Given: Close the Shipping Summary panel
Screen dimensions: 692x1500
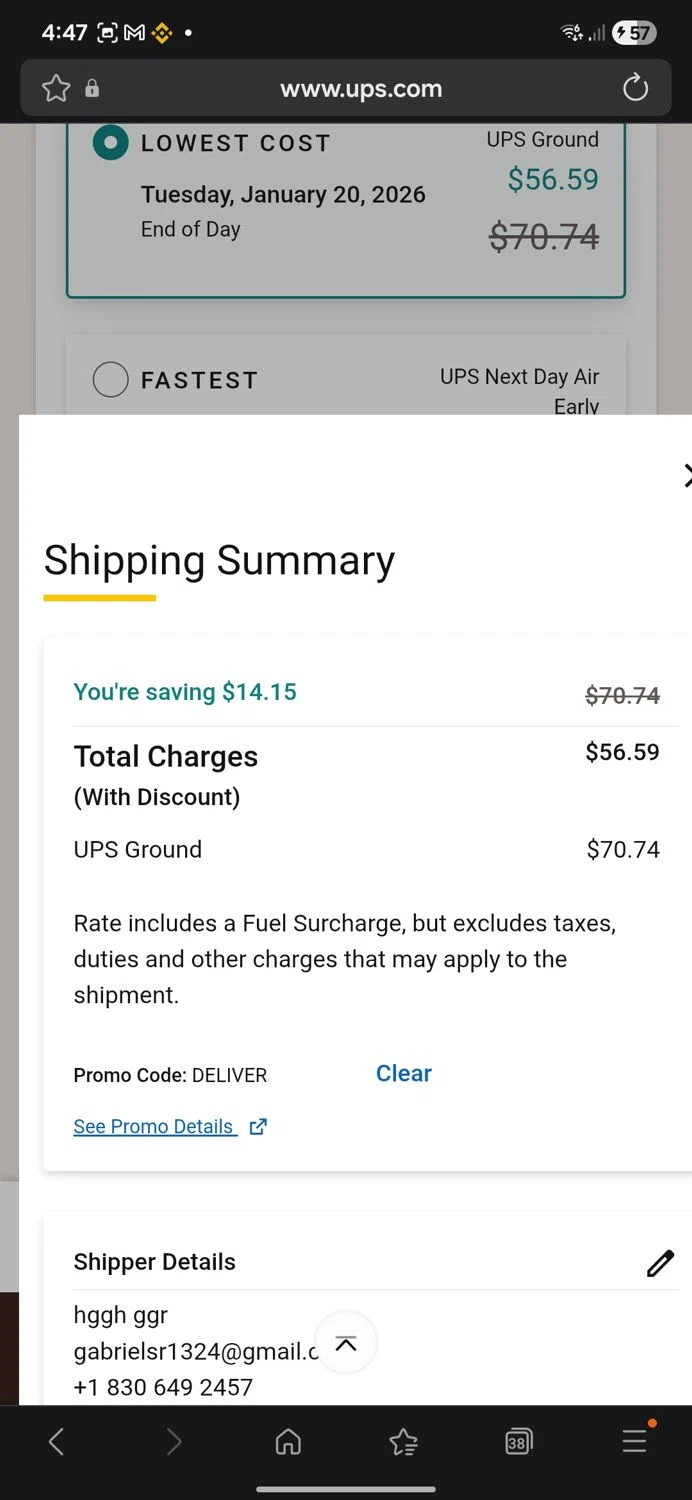Looking at the screenshot, I should click(x=687, y=476).
